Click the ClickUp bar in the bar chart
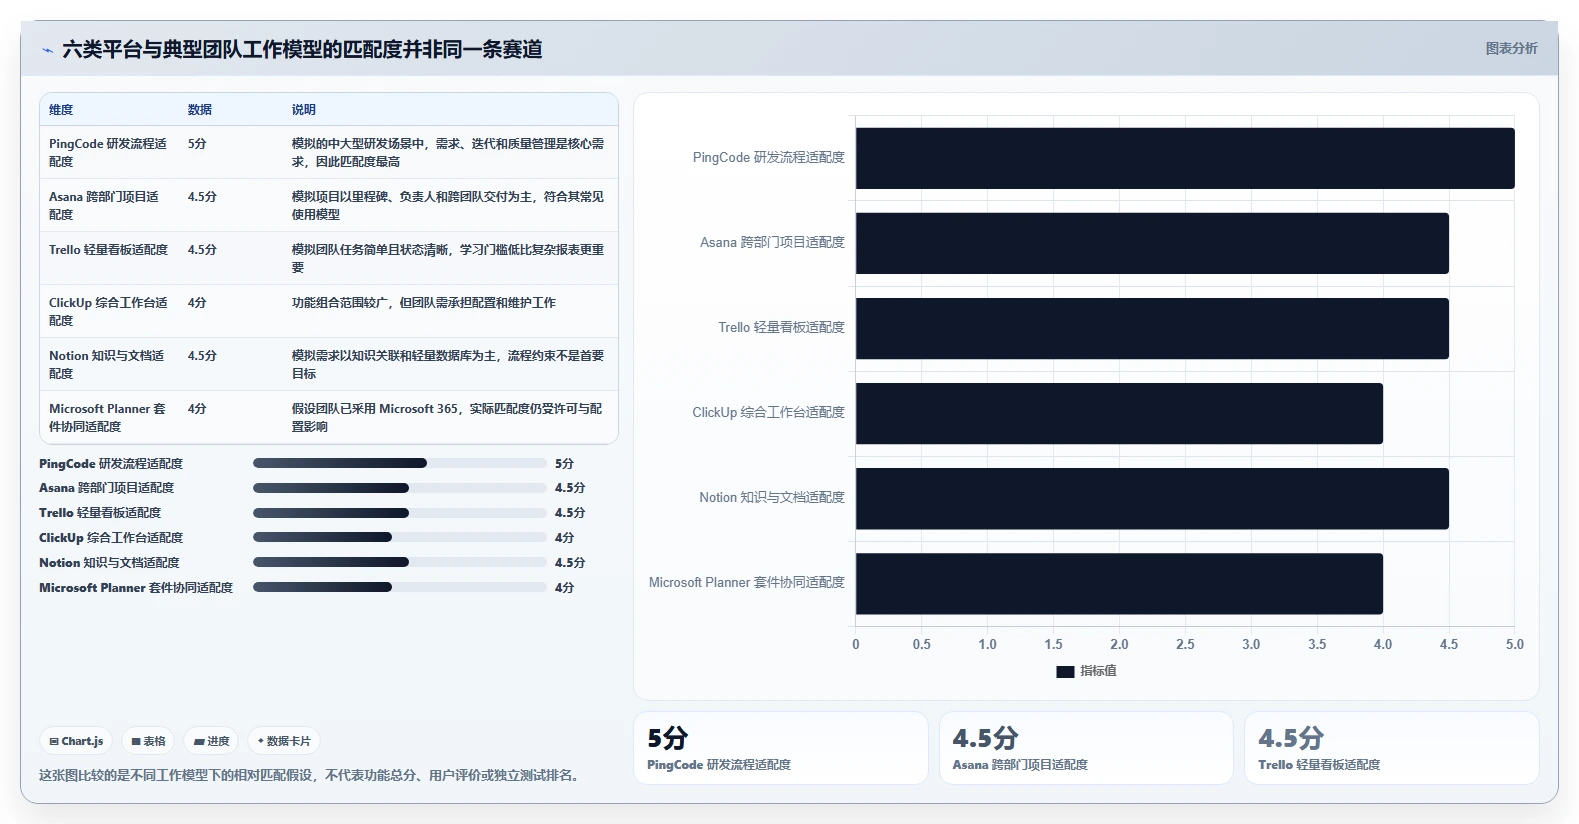 click(1119, 413)
